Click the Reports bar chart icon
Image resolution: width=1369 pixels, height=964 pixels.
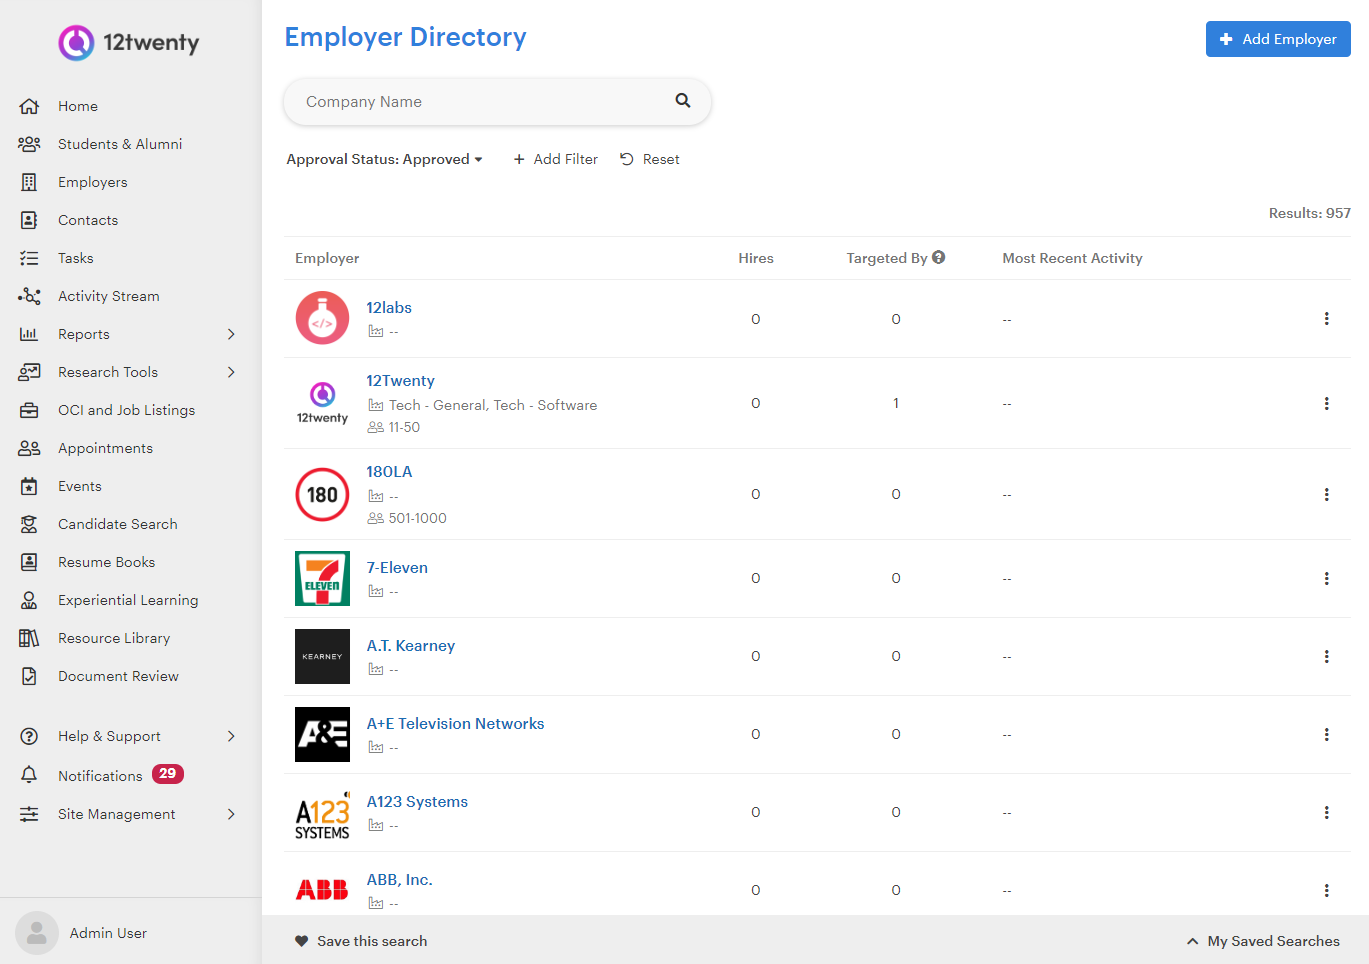29,334
